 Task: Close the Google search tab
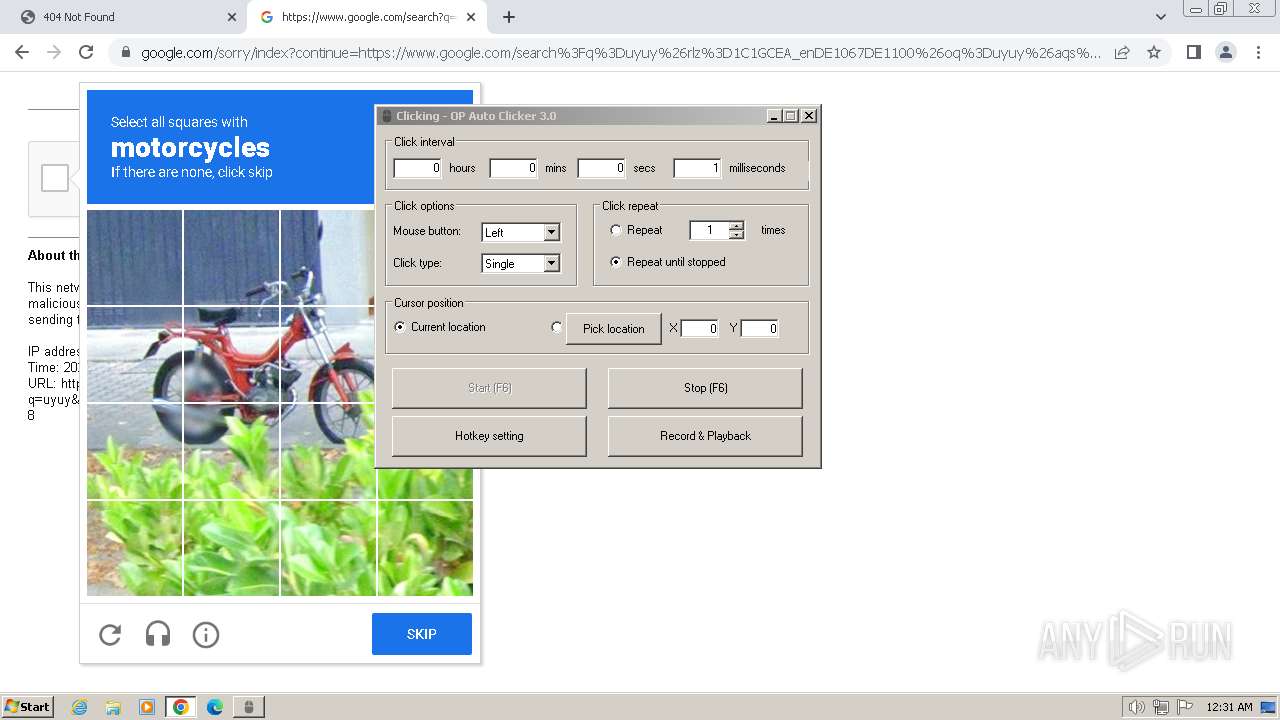471,17
